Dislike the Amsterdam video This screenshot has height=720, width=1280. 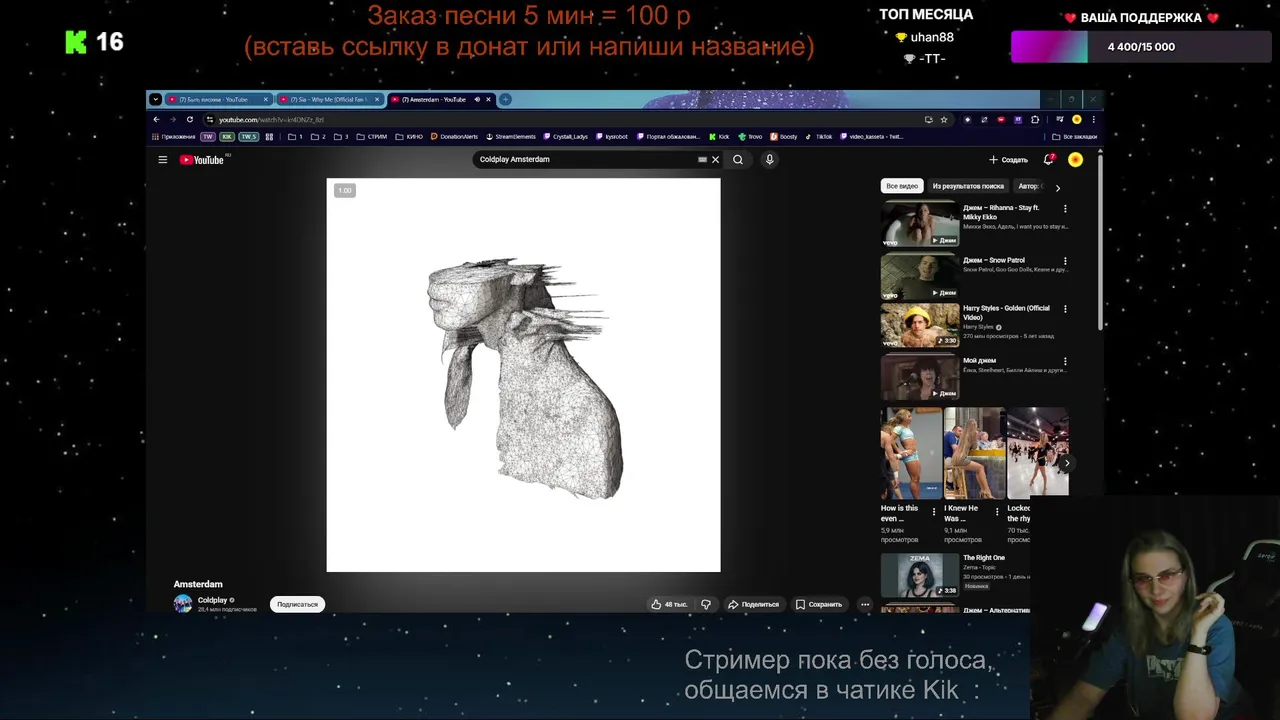pyautogui.click(x=706, y=604)
